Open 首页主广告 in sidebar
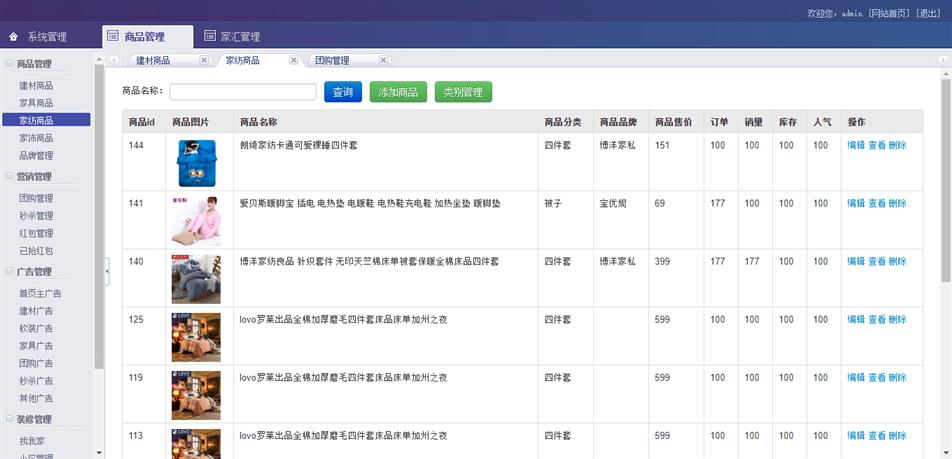The height and width of the screenshot is (459, 952). tap(40, 293)
